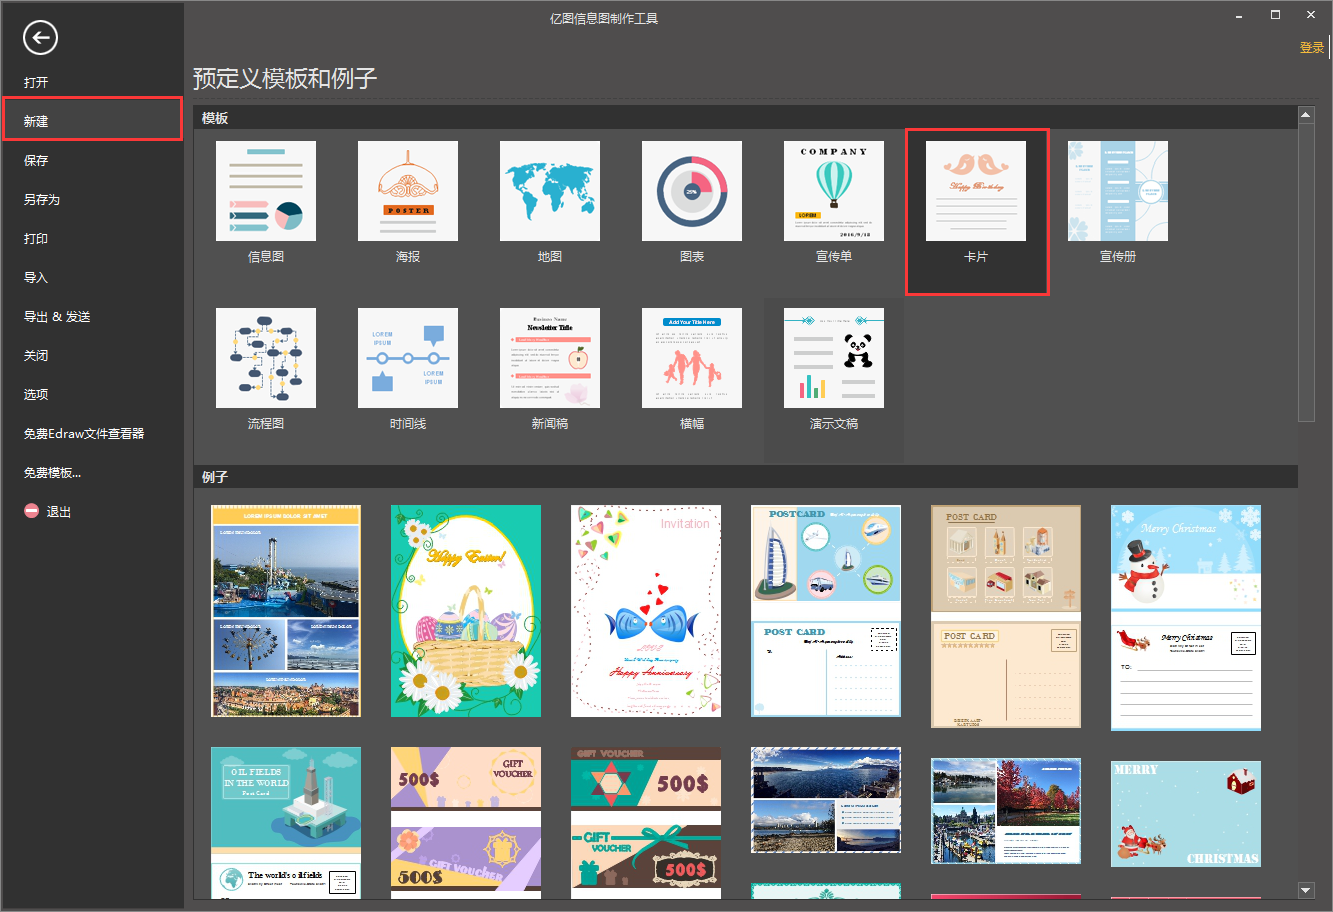
Task: Select the 图表 donut chart template
Action: (x=692, y=191)
